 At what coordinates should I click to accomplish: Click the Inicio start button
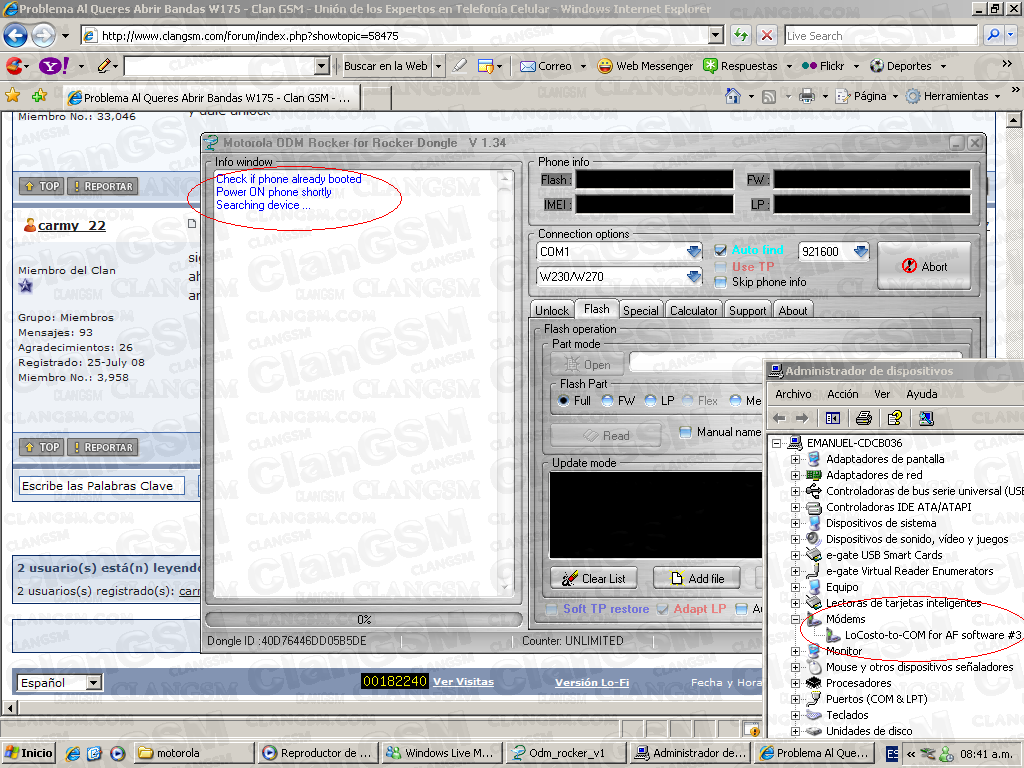28,753
